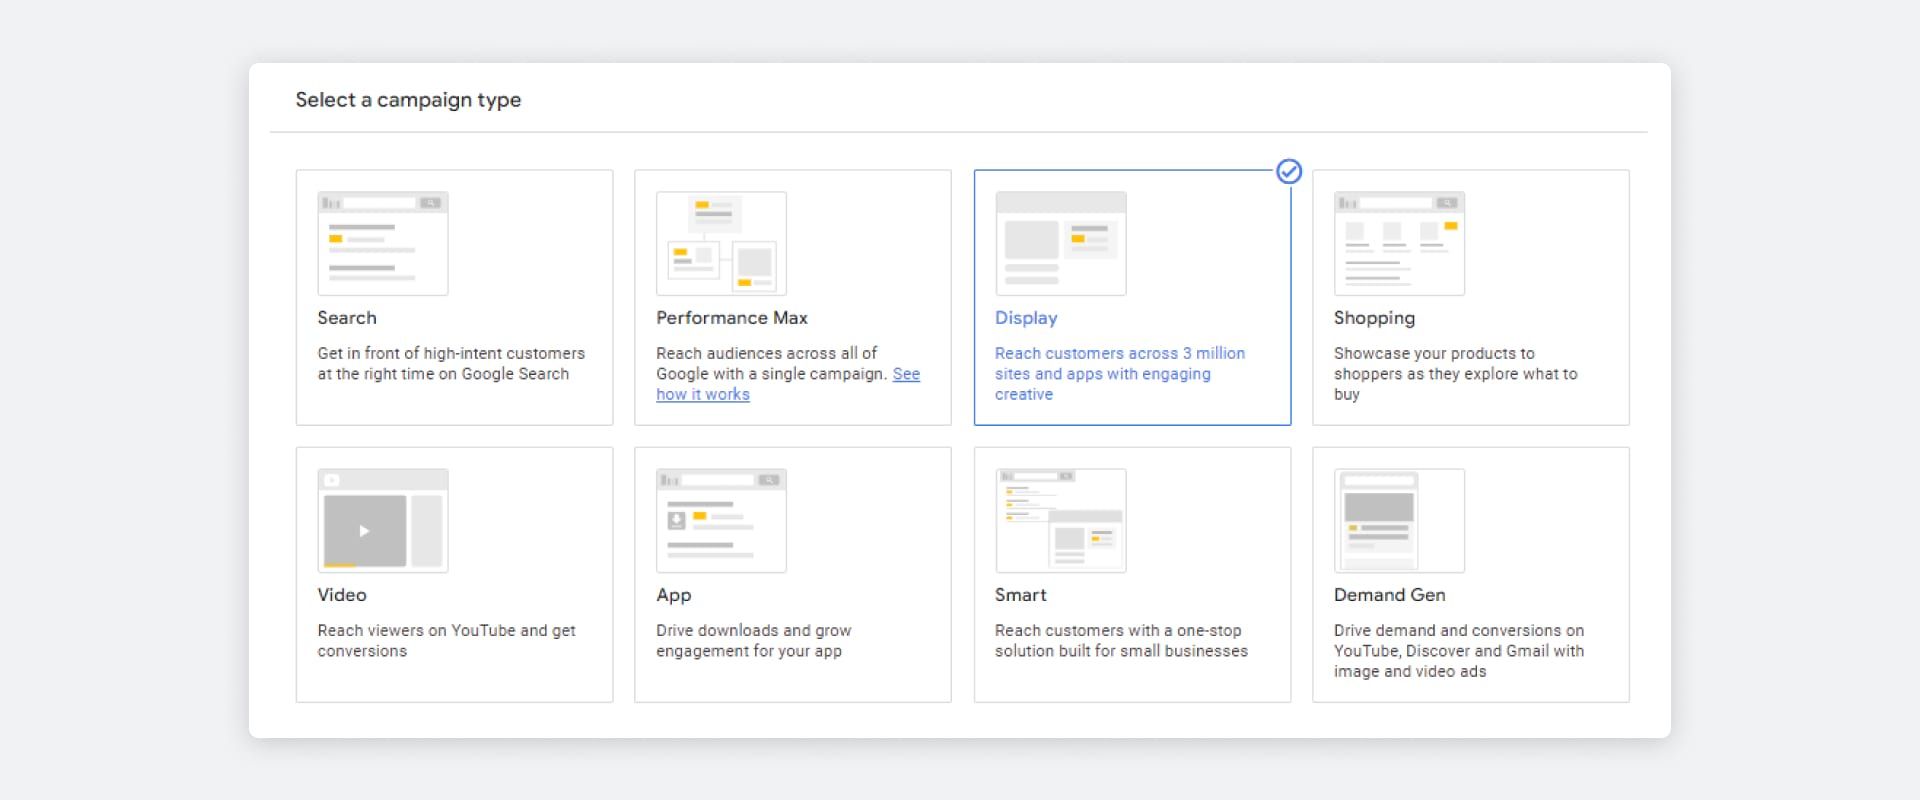Select the Display campaign title
1920x800 pixels.
(x=1026, y=318)
